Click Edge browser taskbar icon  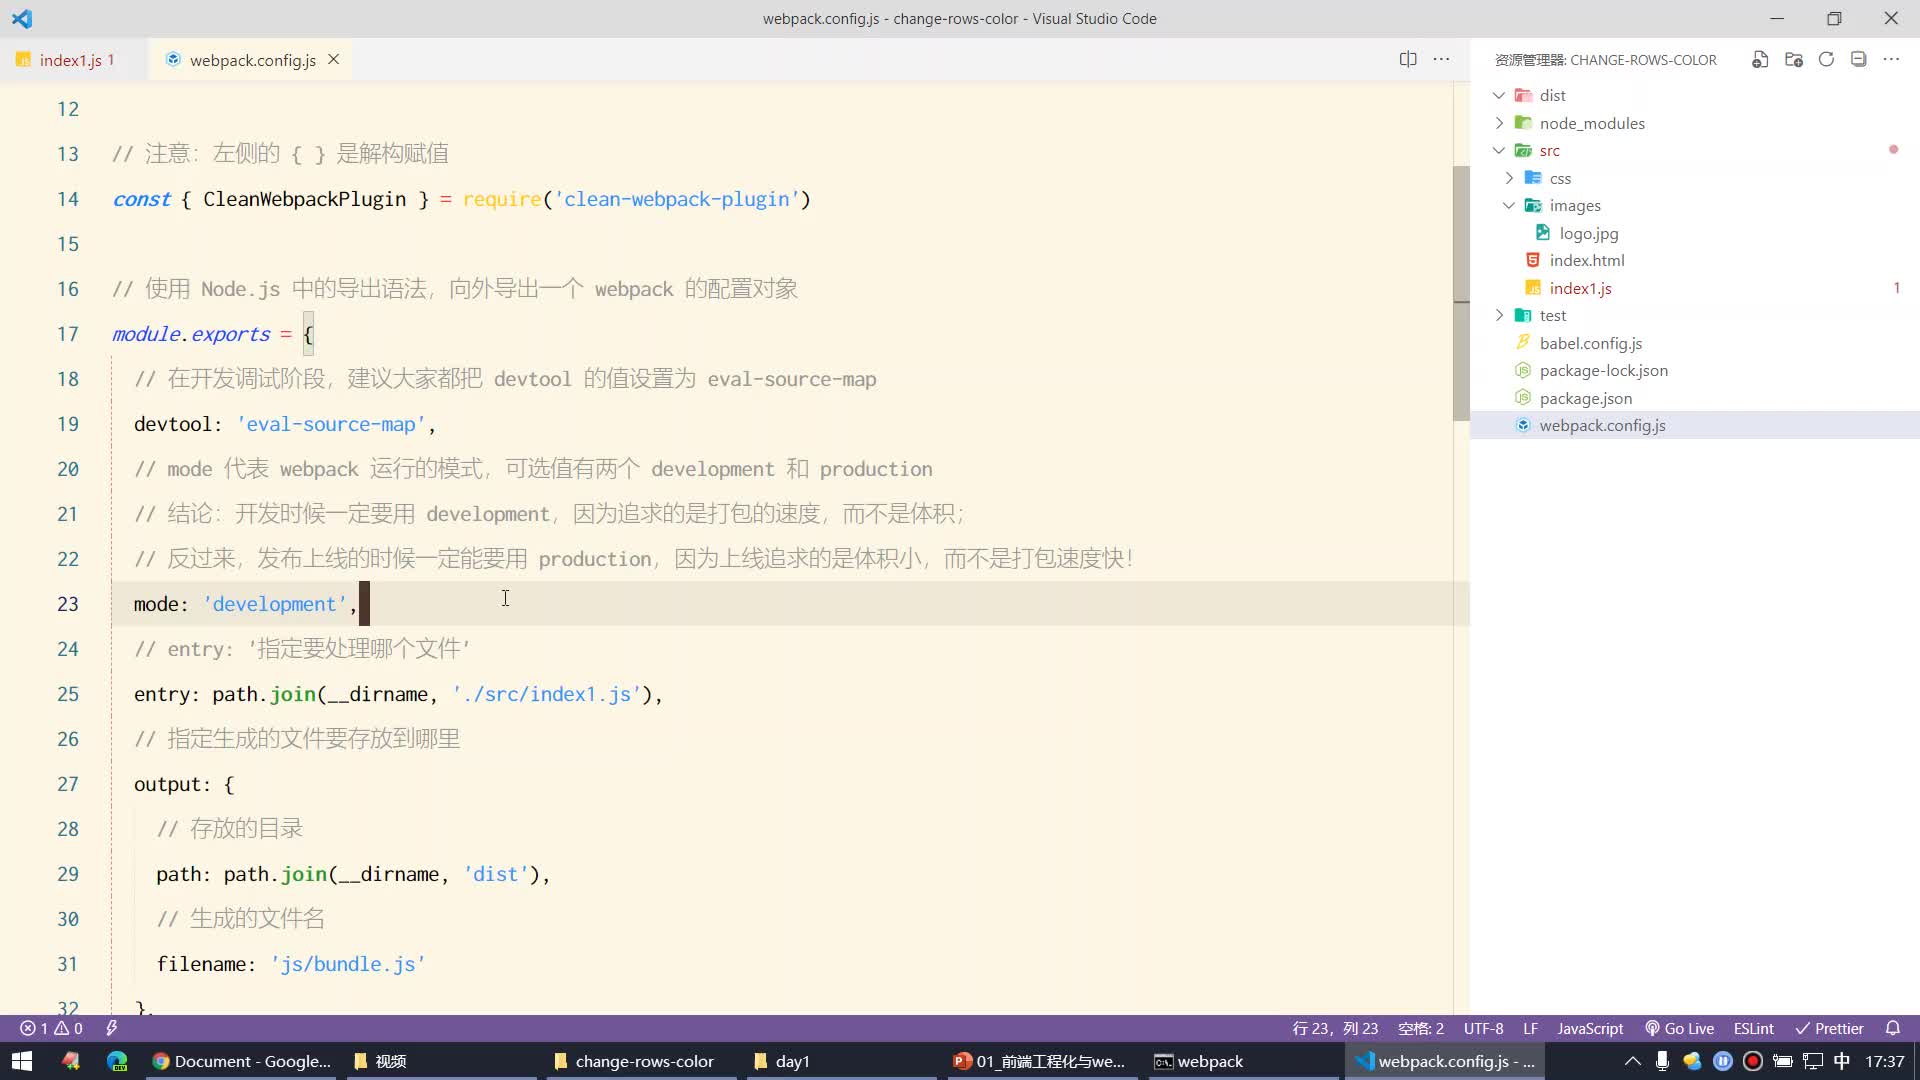coord(117,1061)
